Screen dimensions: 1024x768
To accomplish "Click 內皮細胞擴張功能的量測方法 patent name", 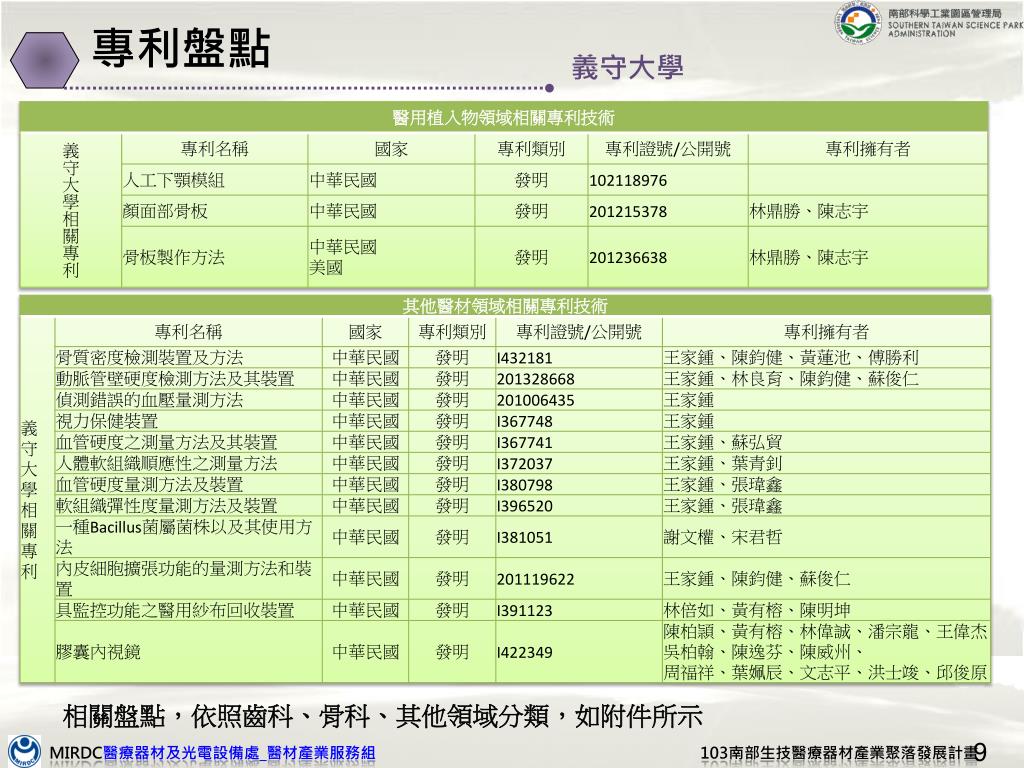I will pyautogui.click(x=184, y=579).
